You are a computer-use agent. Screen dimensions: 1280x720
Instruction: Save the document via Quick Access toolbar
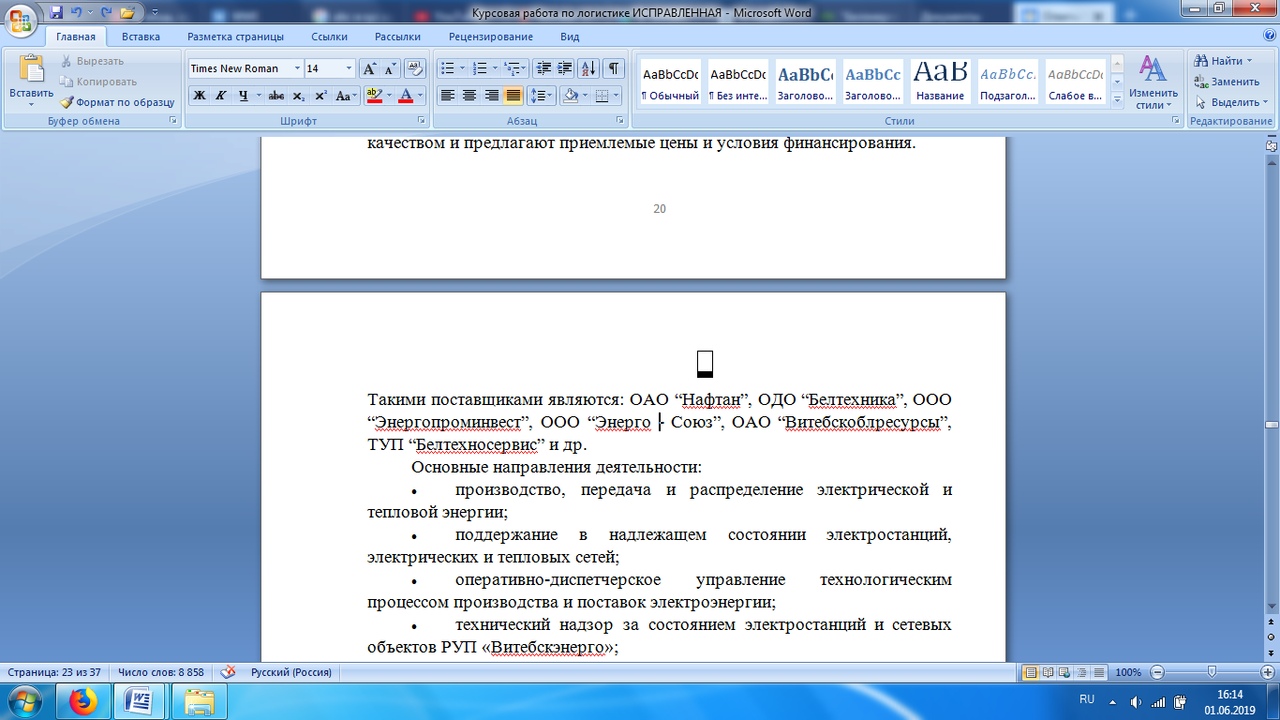coord(56,13)
